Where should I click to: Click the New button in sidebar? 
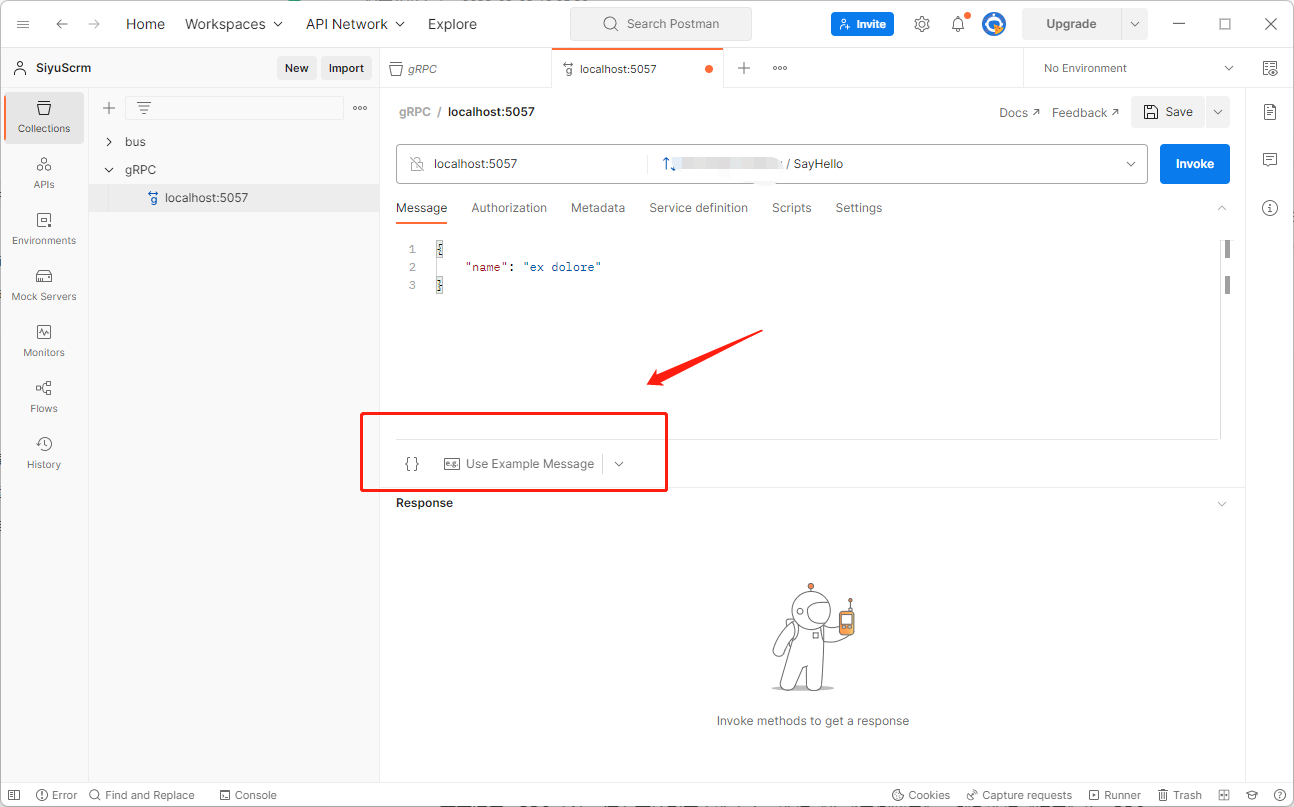coord(297,68)
